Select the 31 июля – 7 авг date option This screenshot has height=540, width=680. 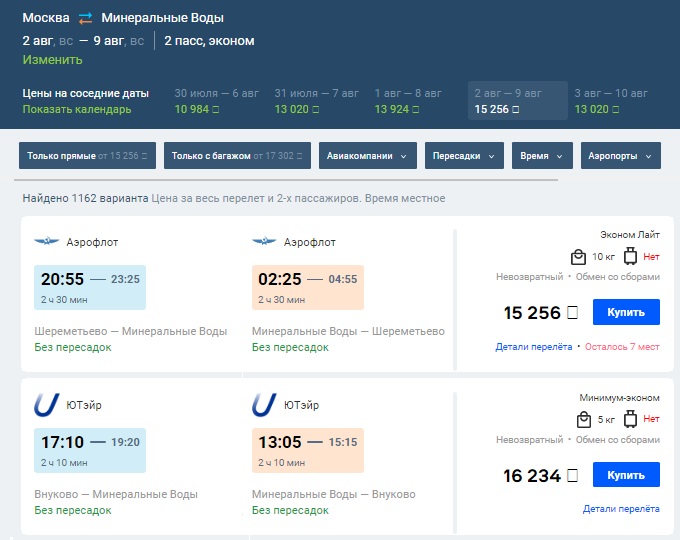tap(317, 101)
